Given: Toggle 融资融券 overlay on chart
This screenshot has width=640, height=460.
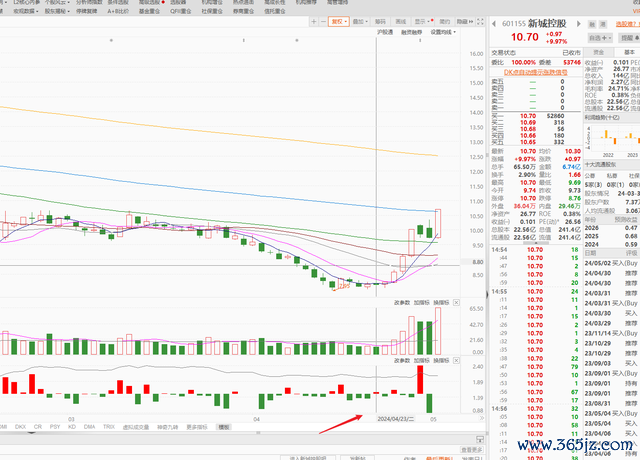Looking at the screenshot, I should pos(411,32).
